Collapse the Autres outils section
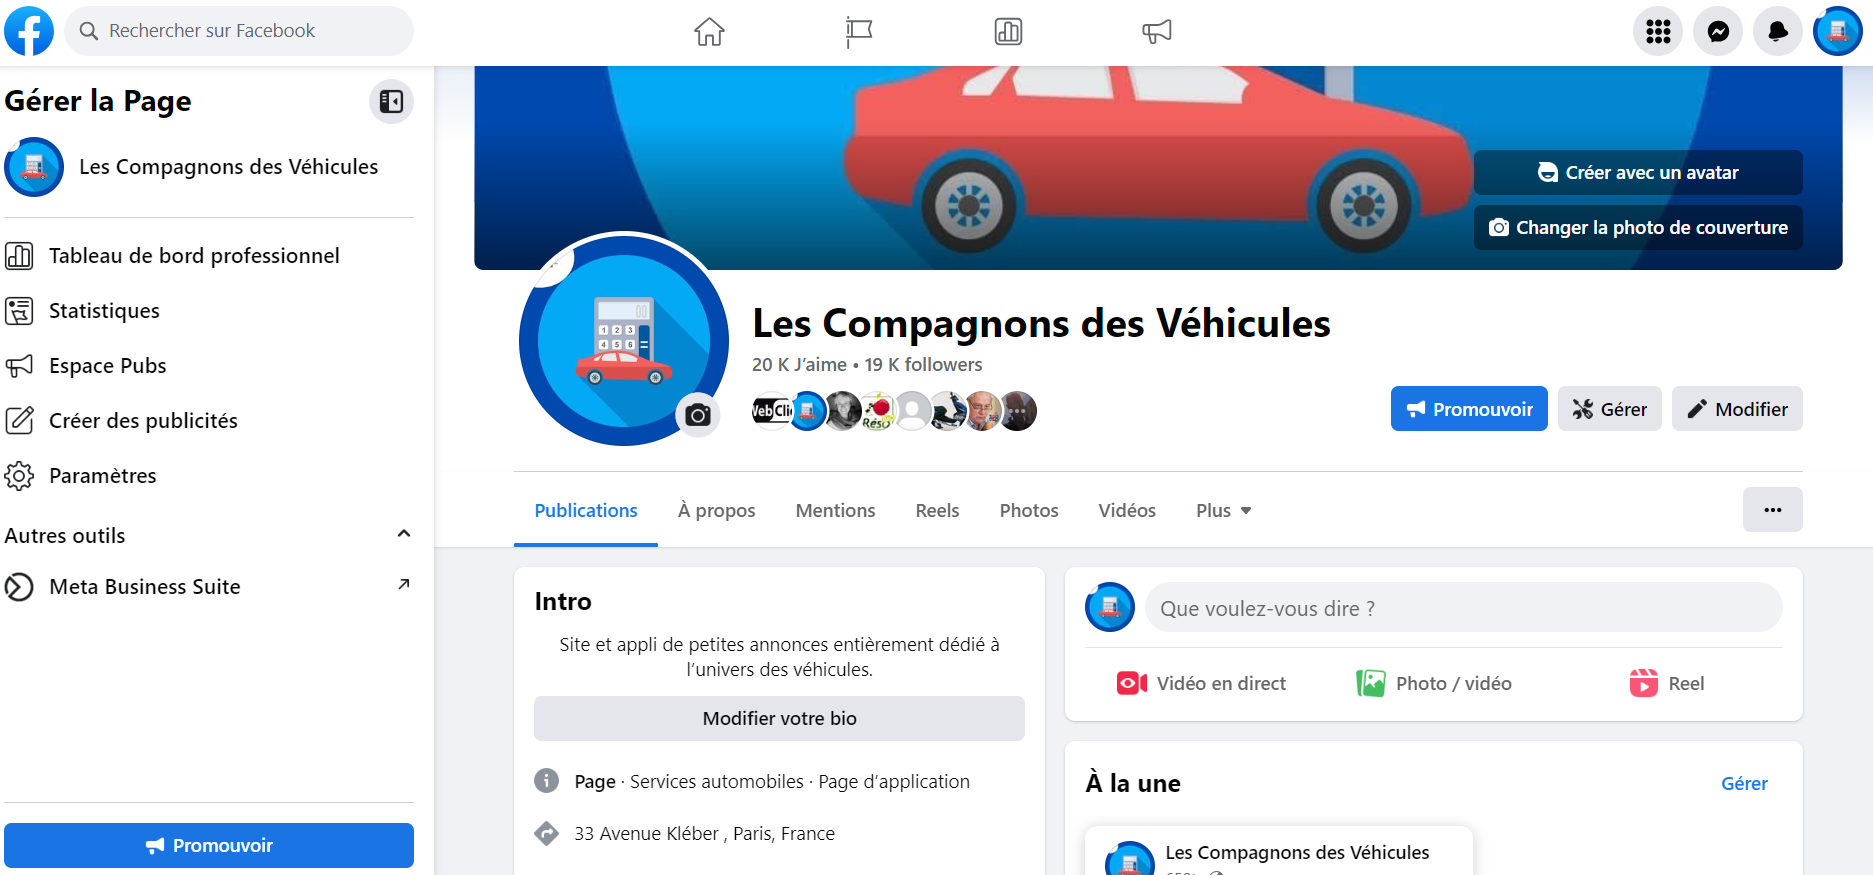This screenshot has width=1873, height=875. tap(404, 534)
